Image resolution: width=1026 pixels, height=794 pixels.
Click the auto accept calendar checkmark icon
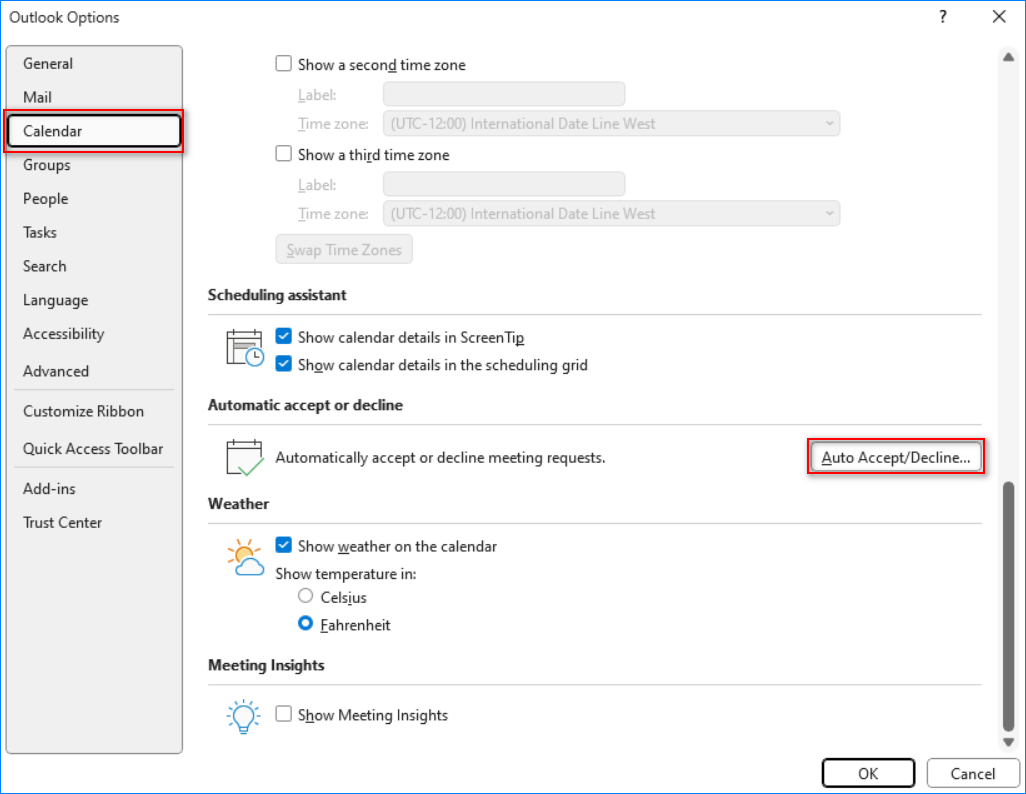[x=245, y=457]
